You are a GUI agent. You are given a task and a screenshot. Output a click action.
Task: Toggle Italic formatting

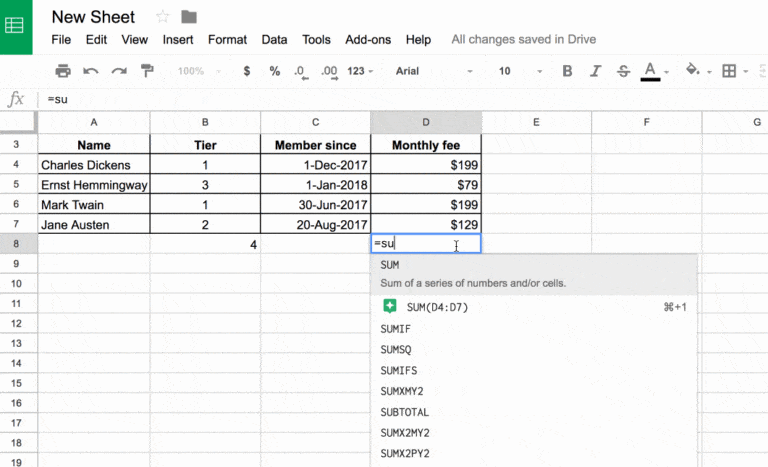[596, 71]
